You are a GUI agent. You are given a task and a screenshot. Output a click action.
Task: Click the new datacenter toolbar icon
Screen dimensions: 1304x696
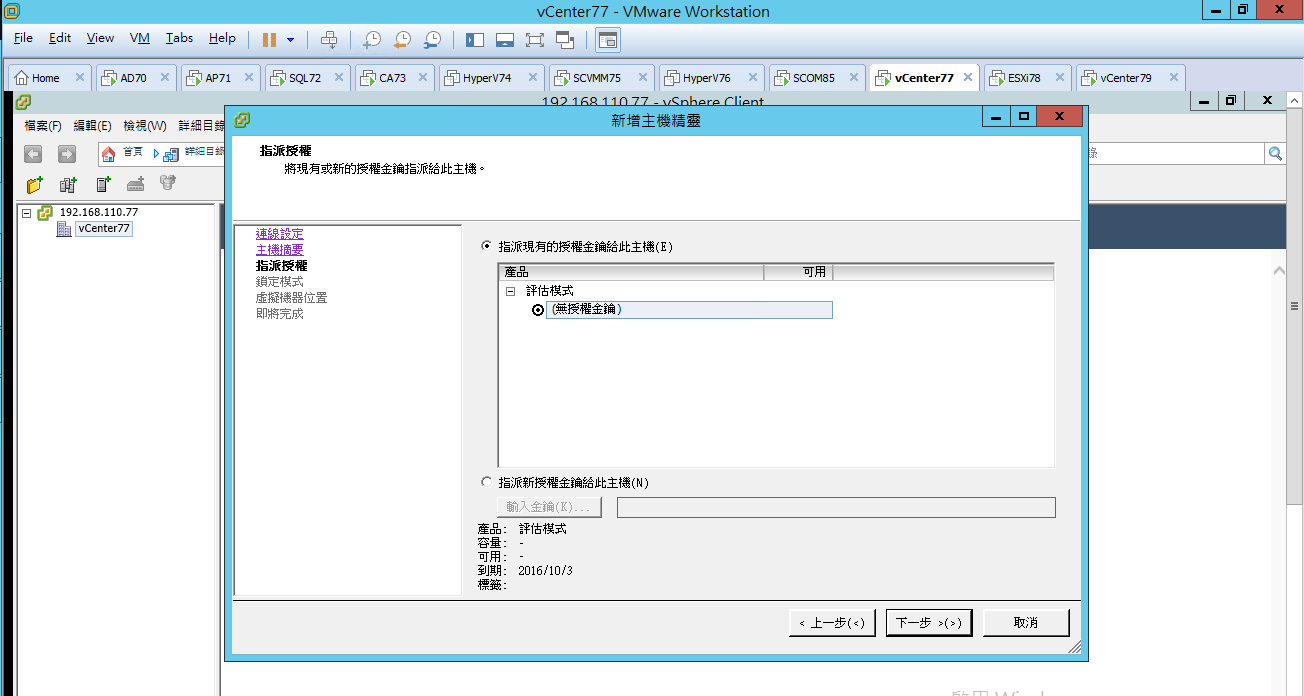point(68,184)
